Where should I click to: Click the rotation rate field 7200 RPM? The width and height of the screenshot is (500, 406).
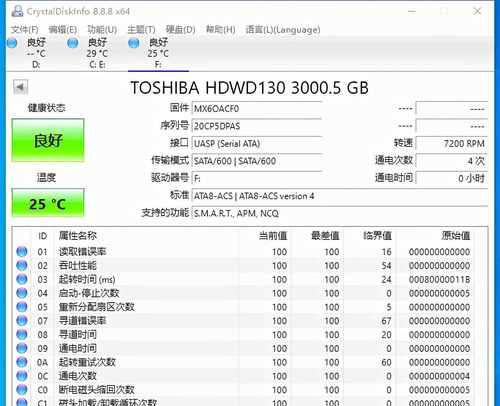(x=452, y=144)
